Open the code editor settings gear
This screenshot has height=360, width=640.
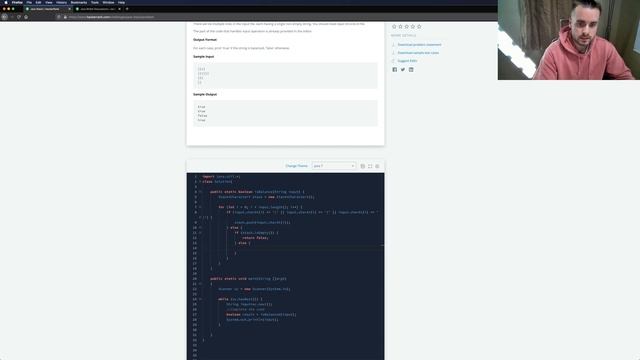(x=377, y=166)
